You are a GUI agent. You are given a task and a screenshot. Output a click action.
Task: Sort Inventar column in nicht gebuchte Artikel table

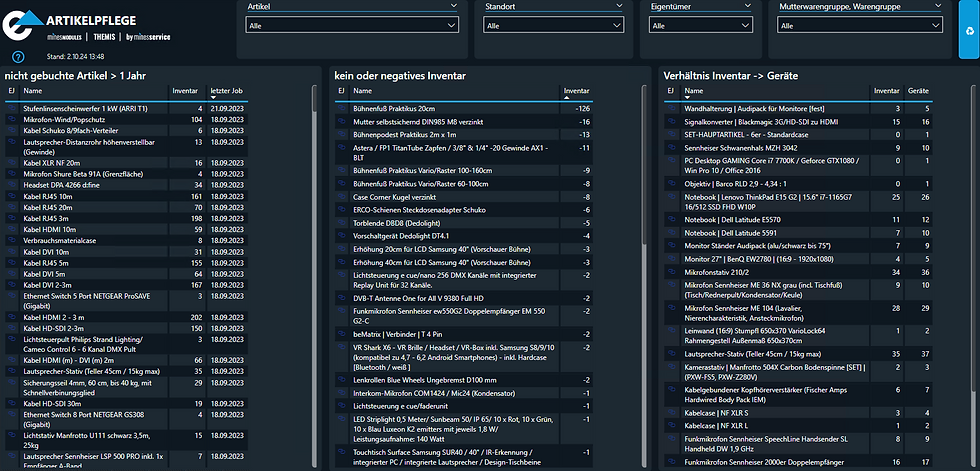point(184,91)
